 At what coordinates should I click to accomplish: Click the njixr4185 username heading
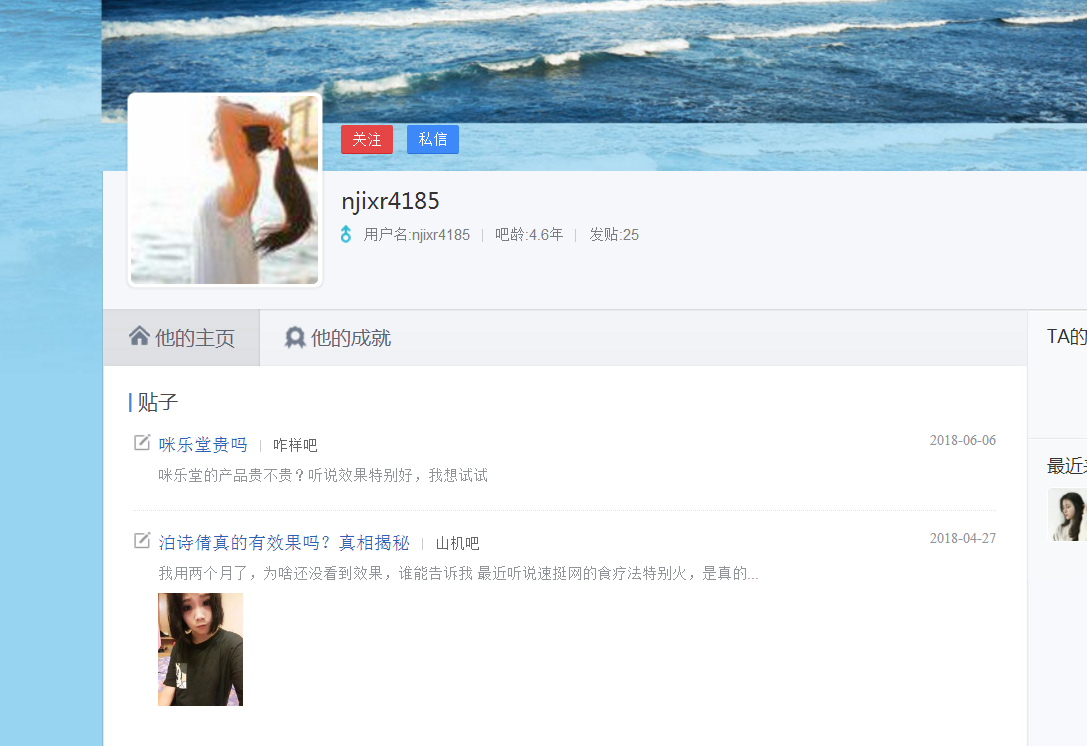390,201
